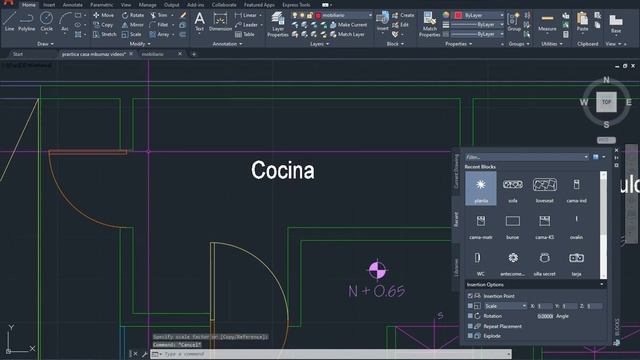640x360 pixels.
Task: Toggle the Rotation checkbox
Action: pos(470,316)
